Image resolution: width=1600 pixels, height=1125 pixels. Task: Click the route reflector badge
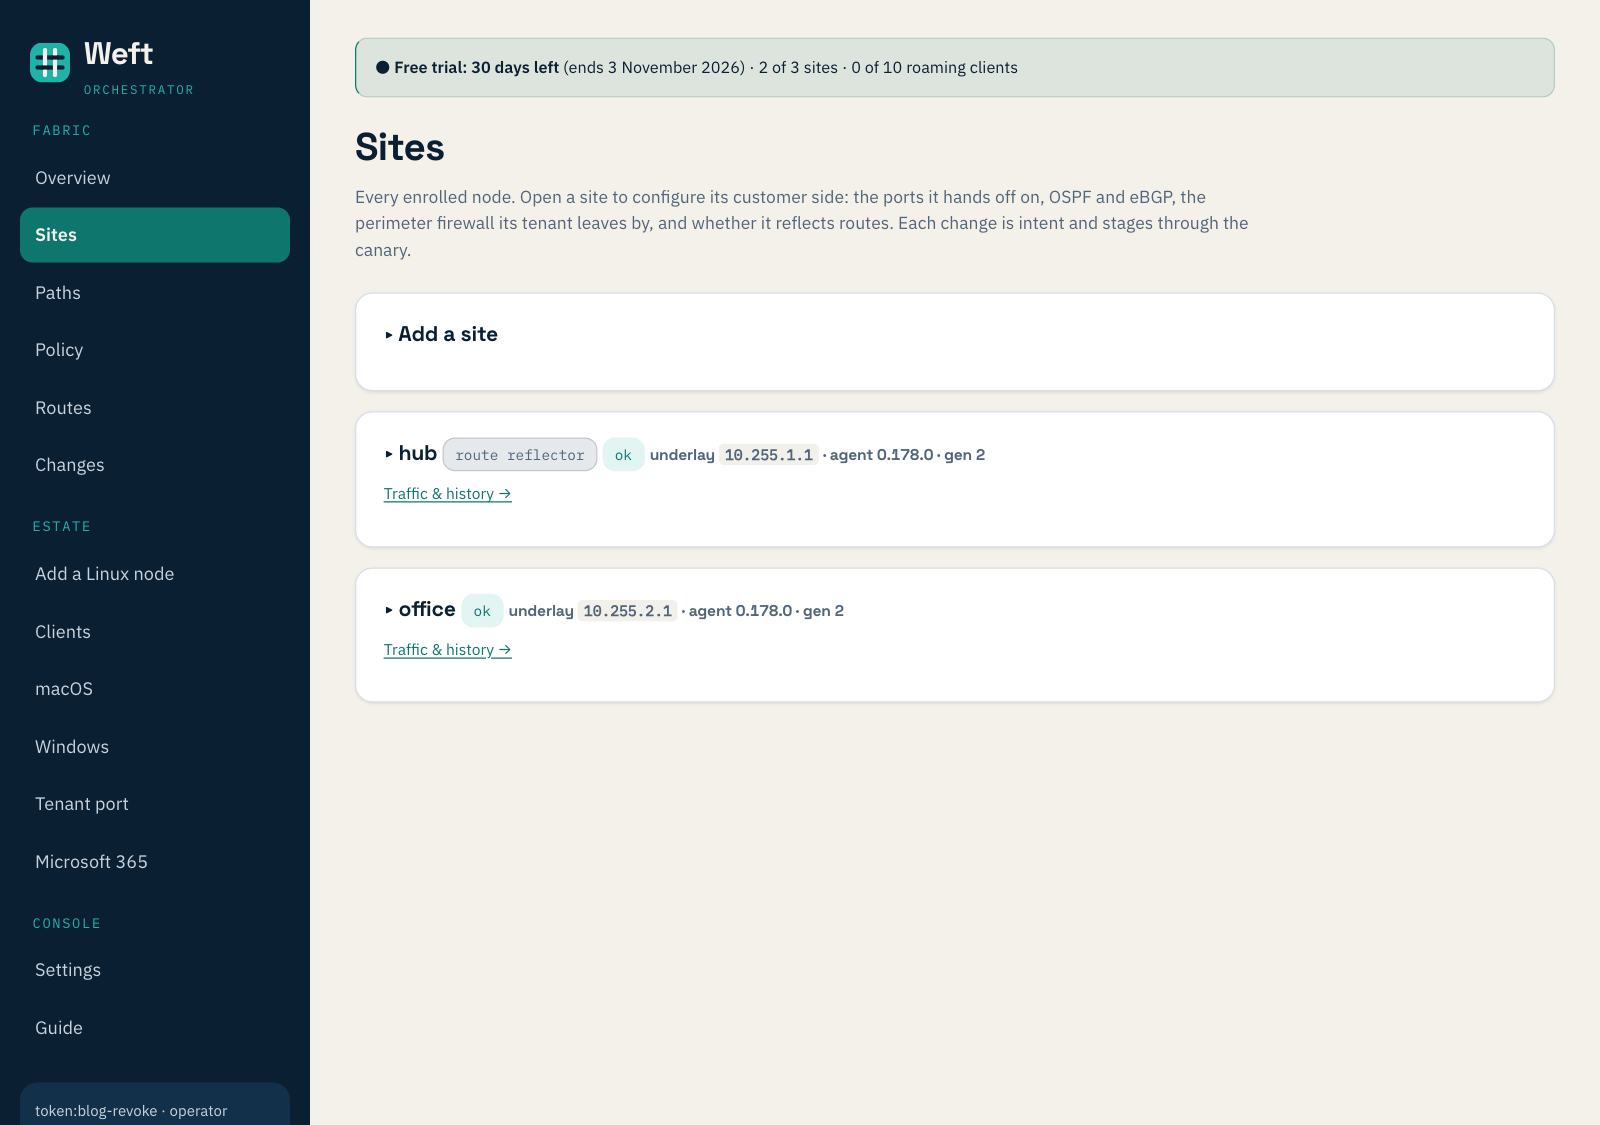click(520, 455)
